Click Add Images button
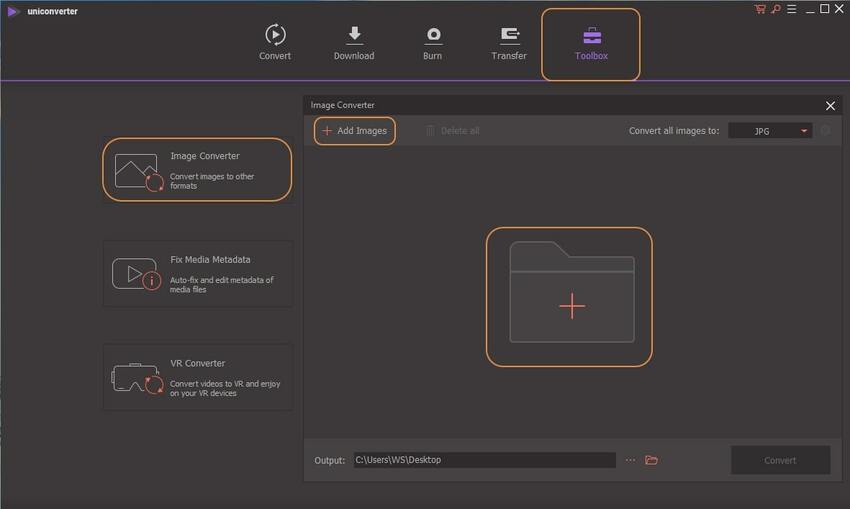This screenshot has height=509, width=850. coord(355,131)
